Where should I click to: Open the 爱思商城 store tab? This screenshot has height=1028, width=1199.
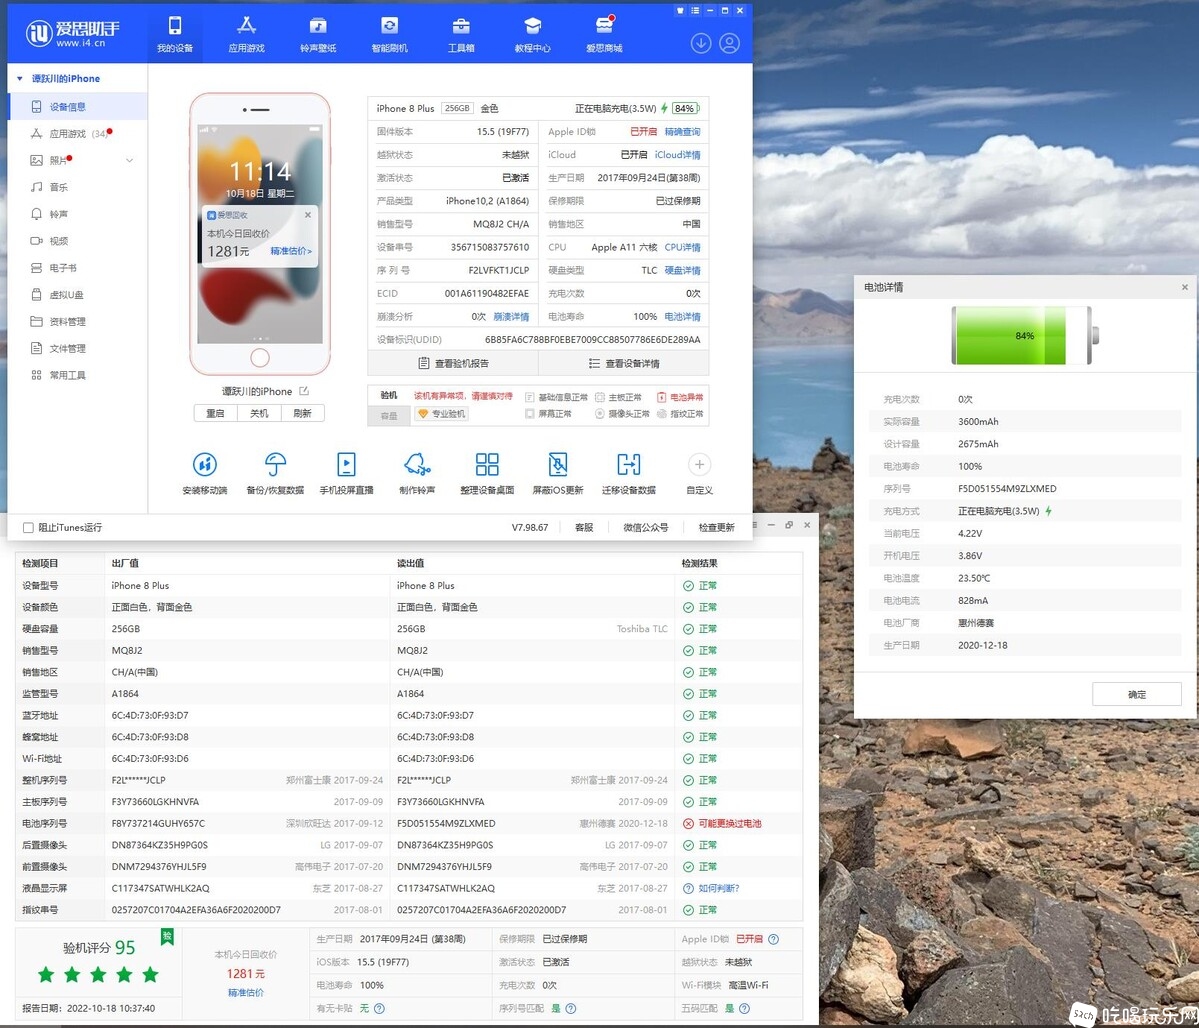[604, 34]
